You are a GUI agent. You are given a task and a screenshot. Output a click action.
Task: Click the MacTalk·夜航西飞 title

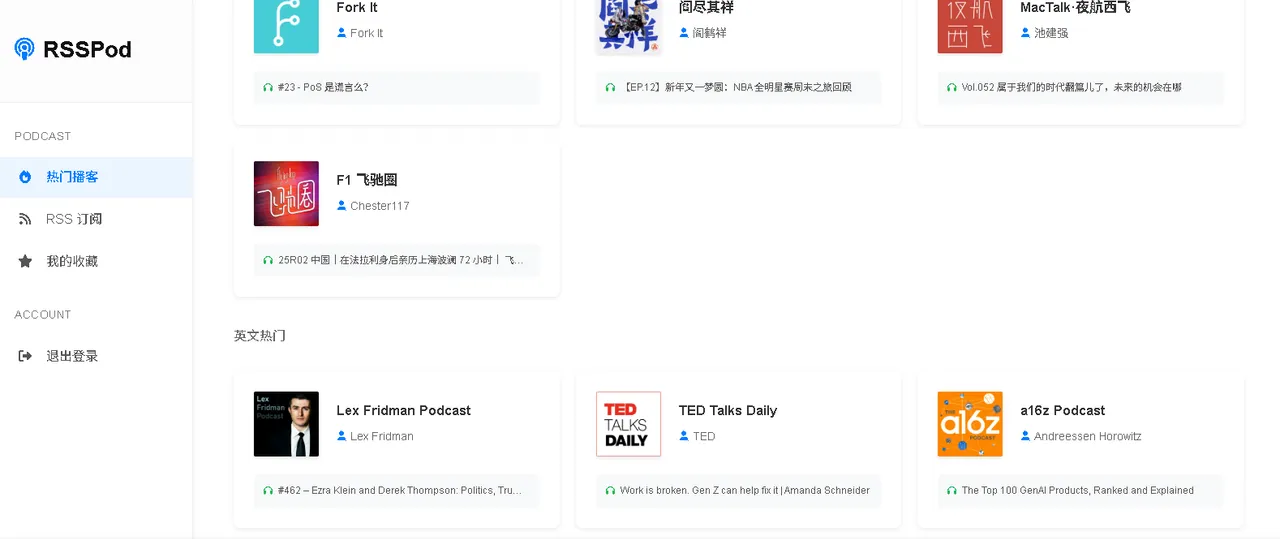pyautogui.click(x=1075, y=7)
